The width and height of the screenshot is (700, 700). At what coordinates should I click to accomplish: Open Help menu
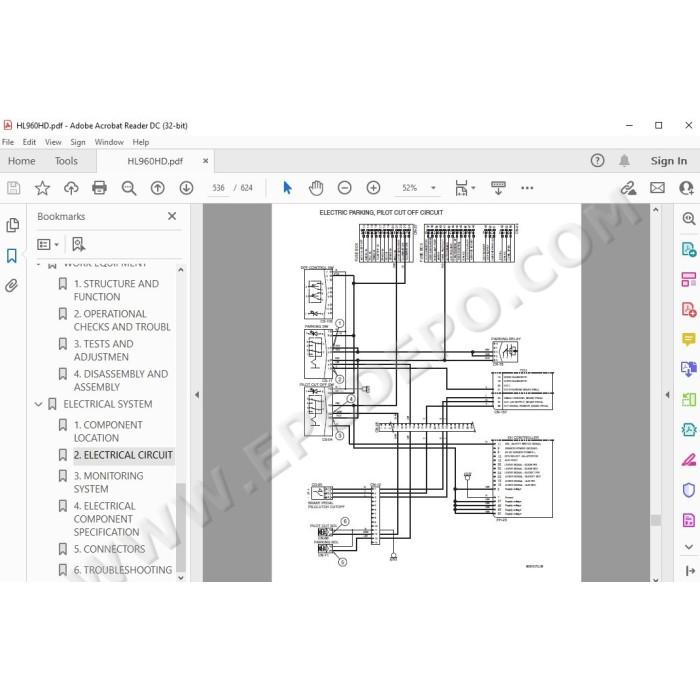141,142
